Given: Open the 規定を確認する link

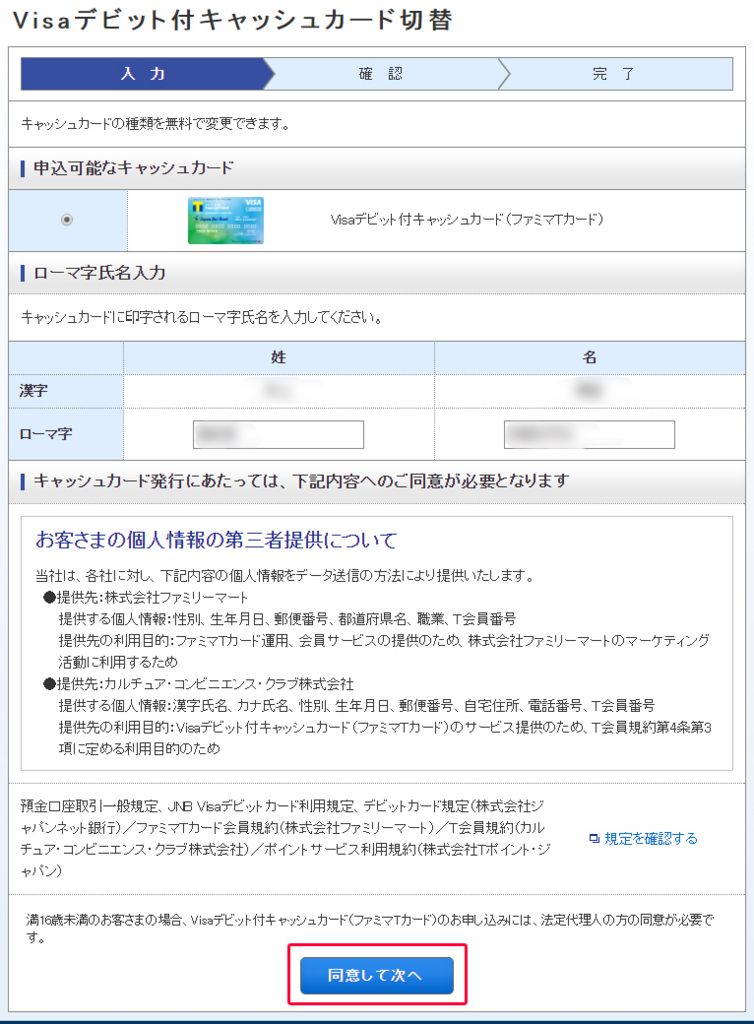Looking at the screenshot, I should [651, 839].
